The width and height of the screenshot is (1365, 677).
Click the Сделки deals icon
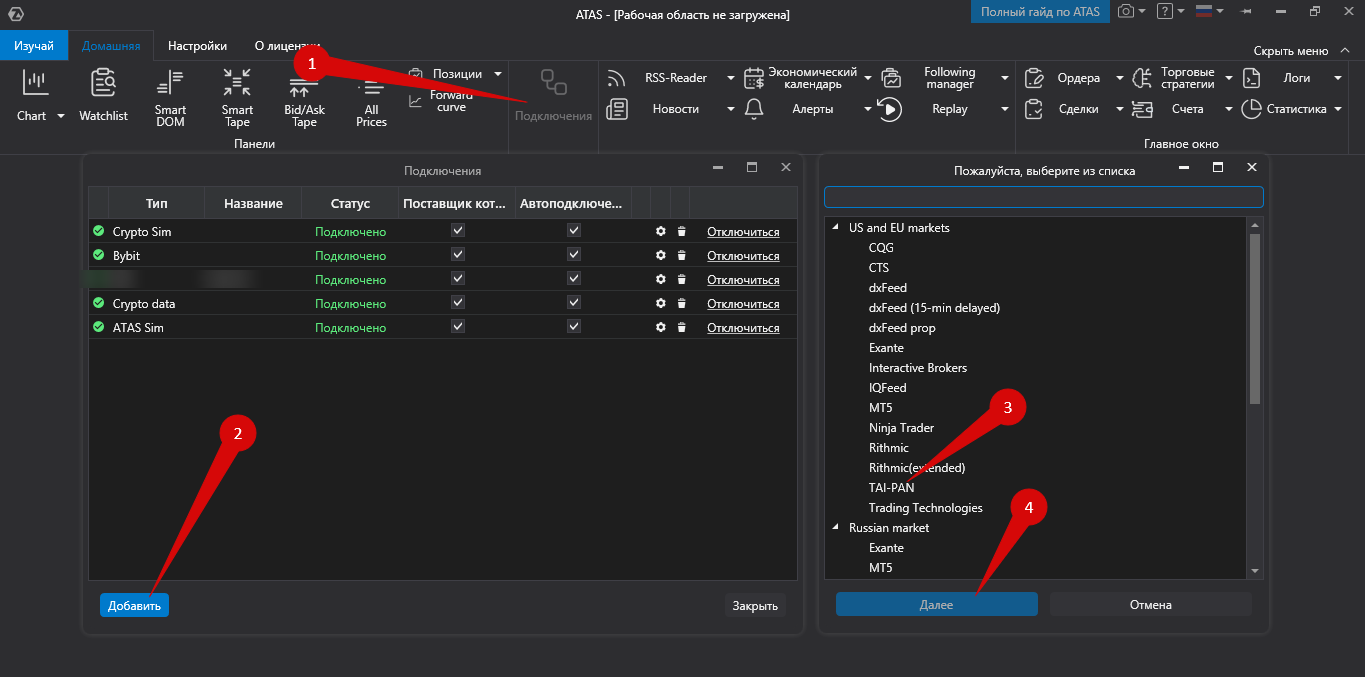(x=1035, y=109)
